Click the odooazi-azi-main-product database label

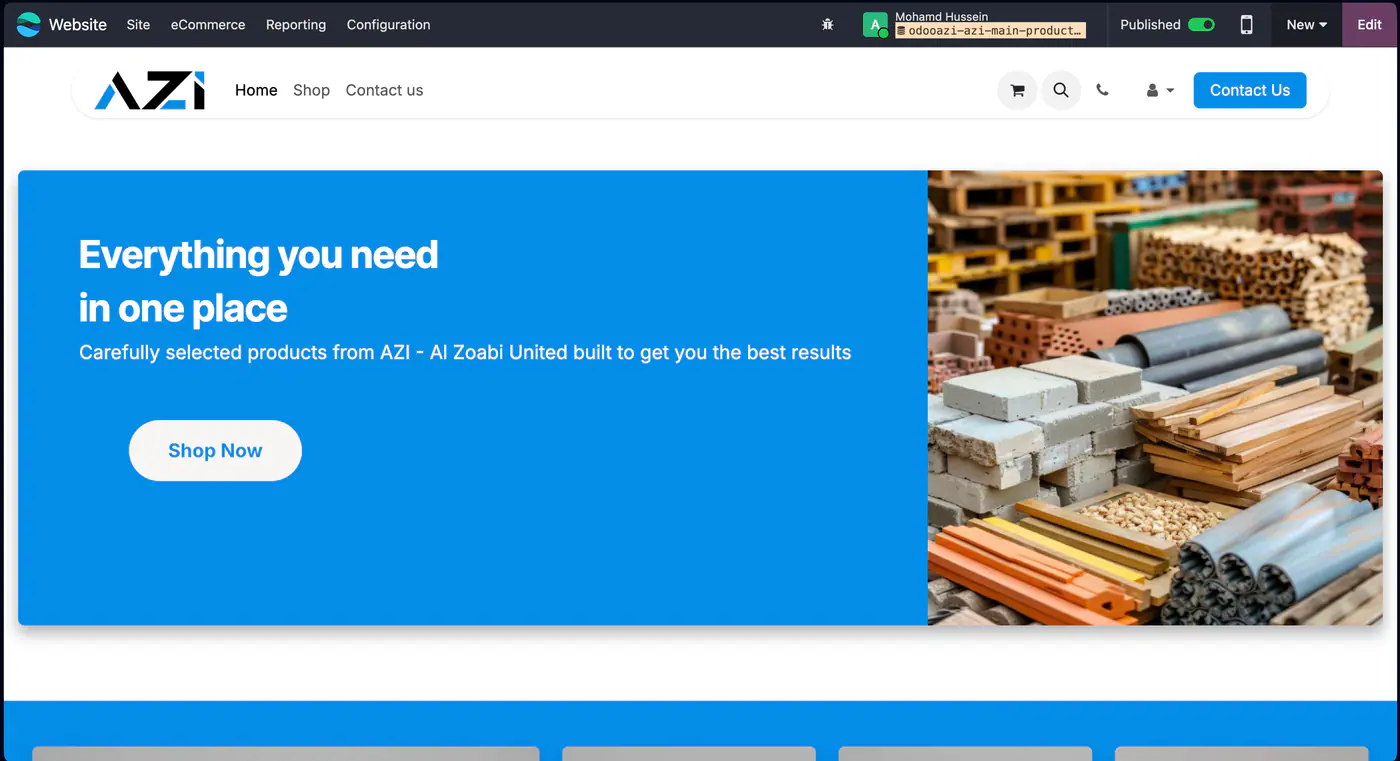[990, 31]
